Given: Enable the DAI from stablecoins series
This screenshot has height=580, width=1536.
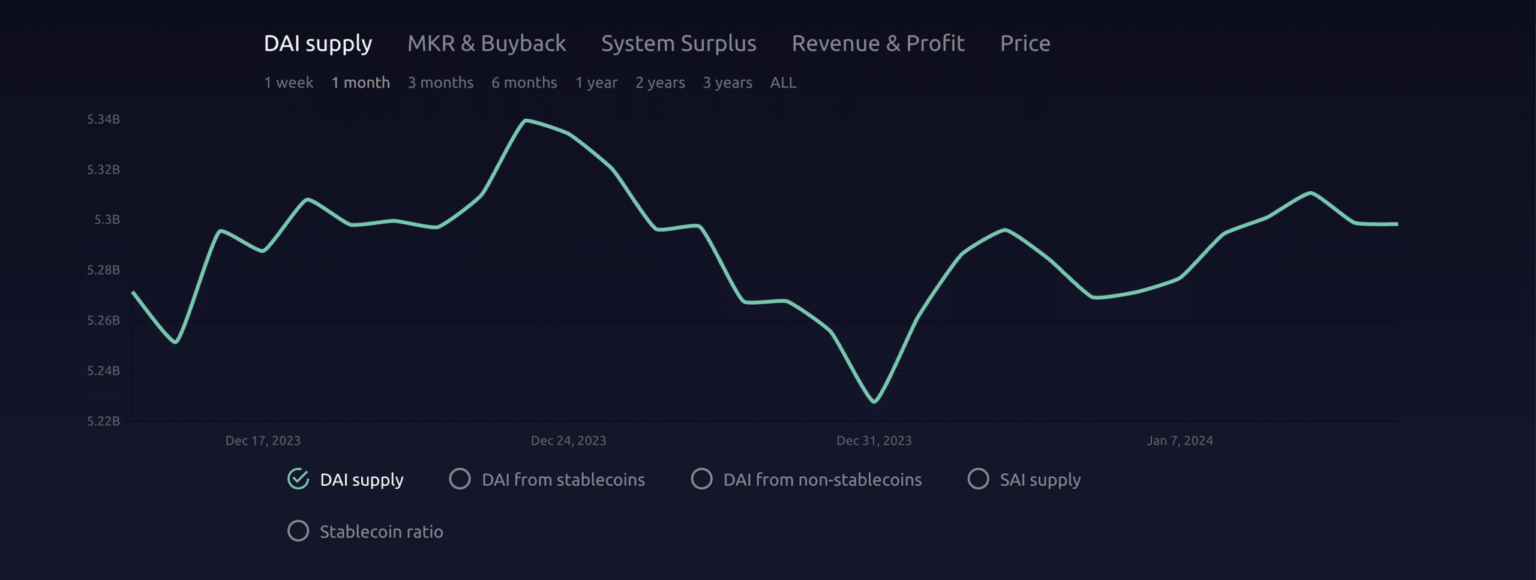Looking at the screenshot, I should pos(546,479).
